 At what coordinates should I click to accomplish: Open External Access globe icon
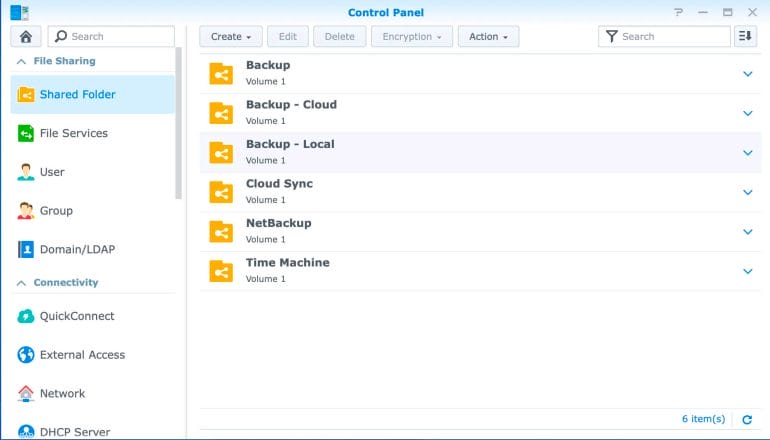(x=26, y=355)
